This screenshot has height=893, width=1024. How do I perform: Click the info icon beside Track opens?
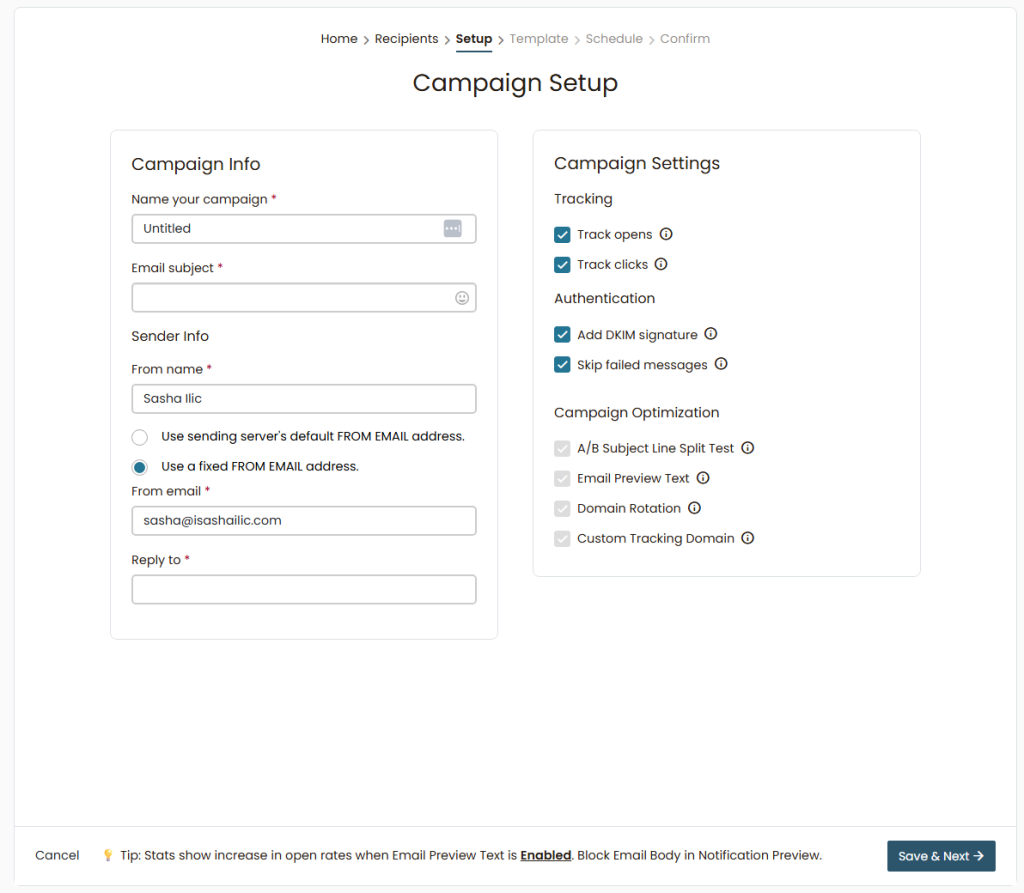pyautogui.click(x=666, y=234)
